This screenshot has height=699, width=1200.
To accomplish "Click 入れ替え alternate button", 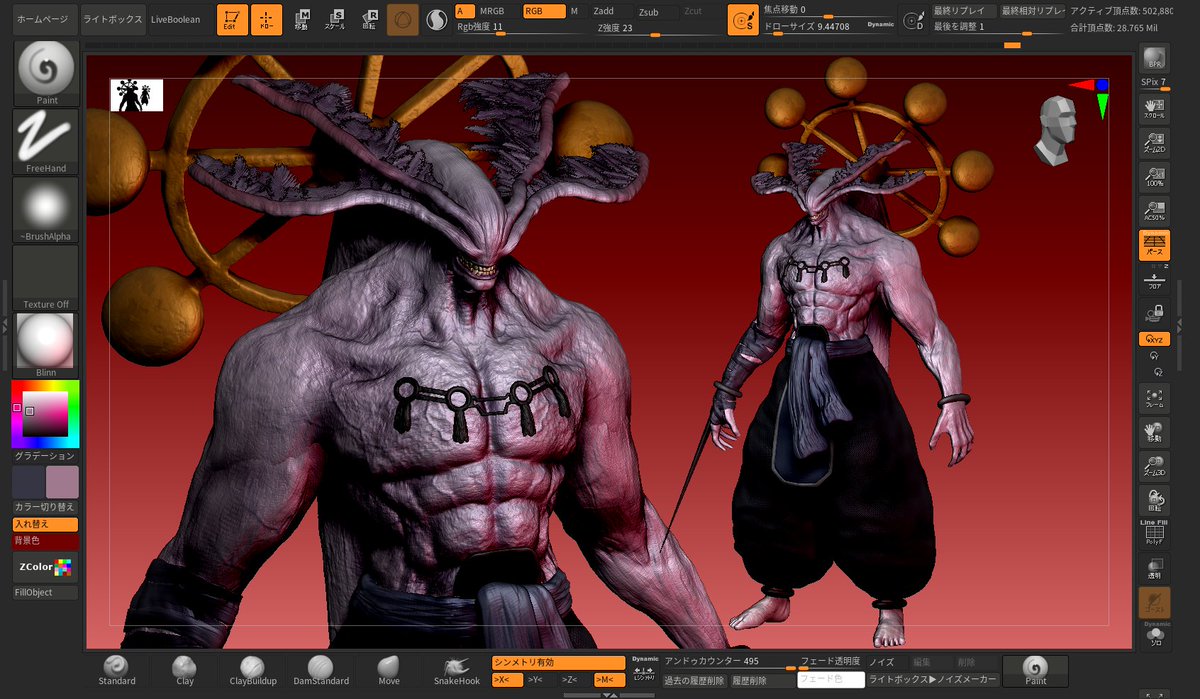I will coord(45,524).
